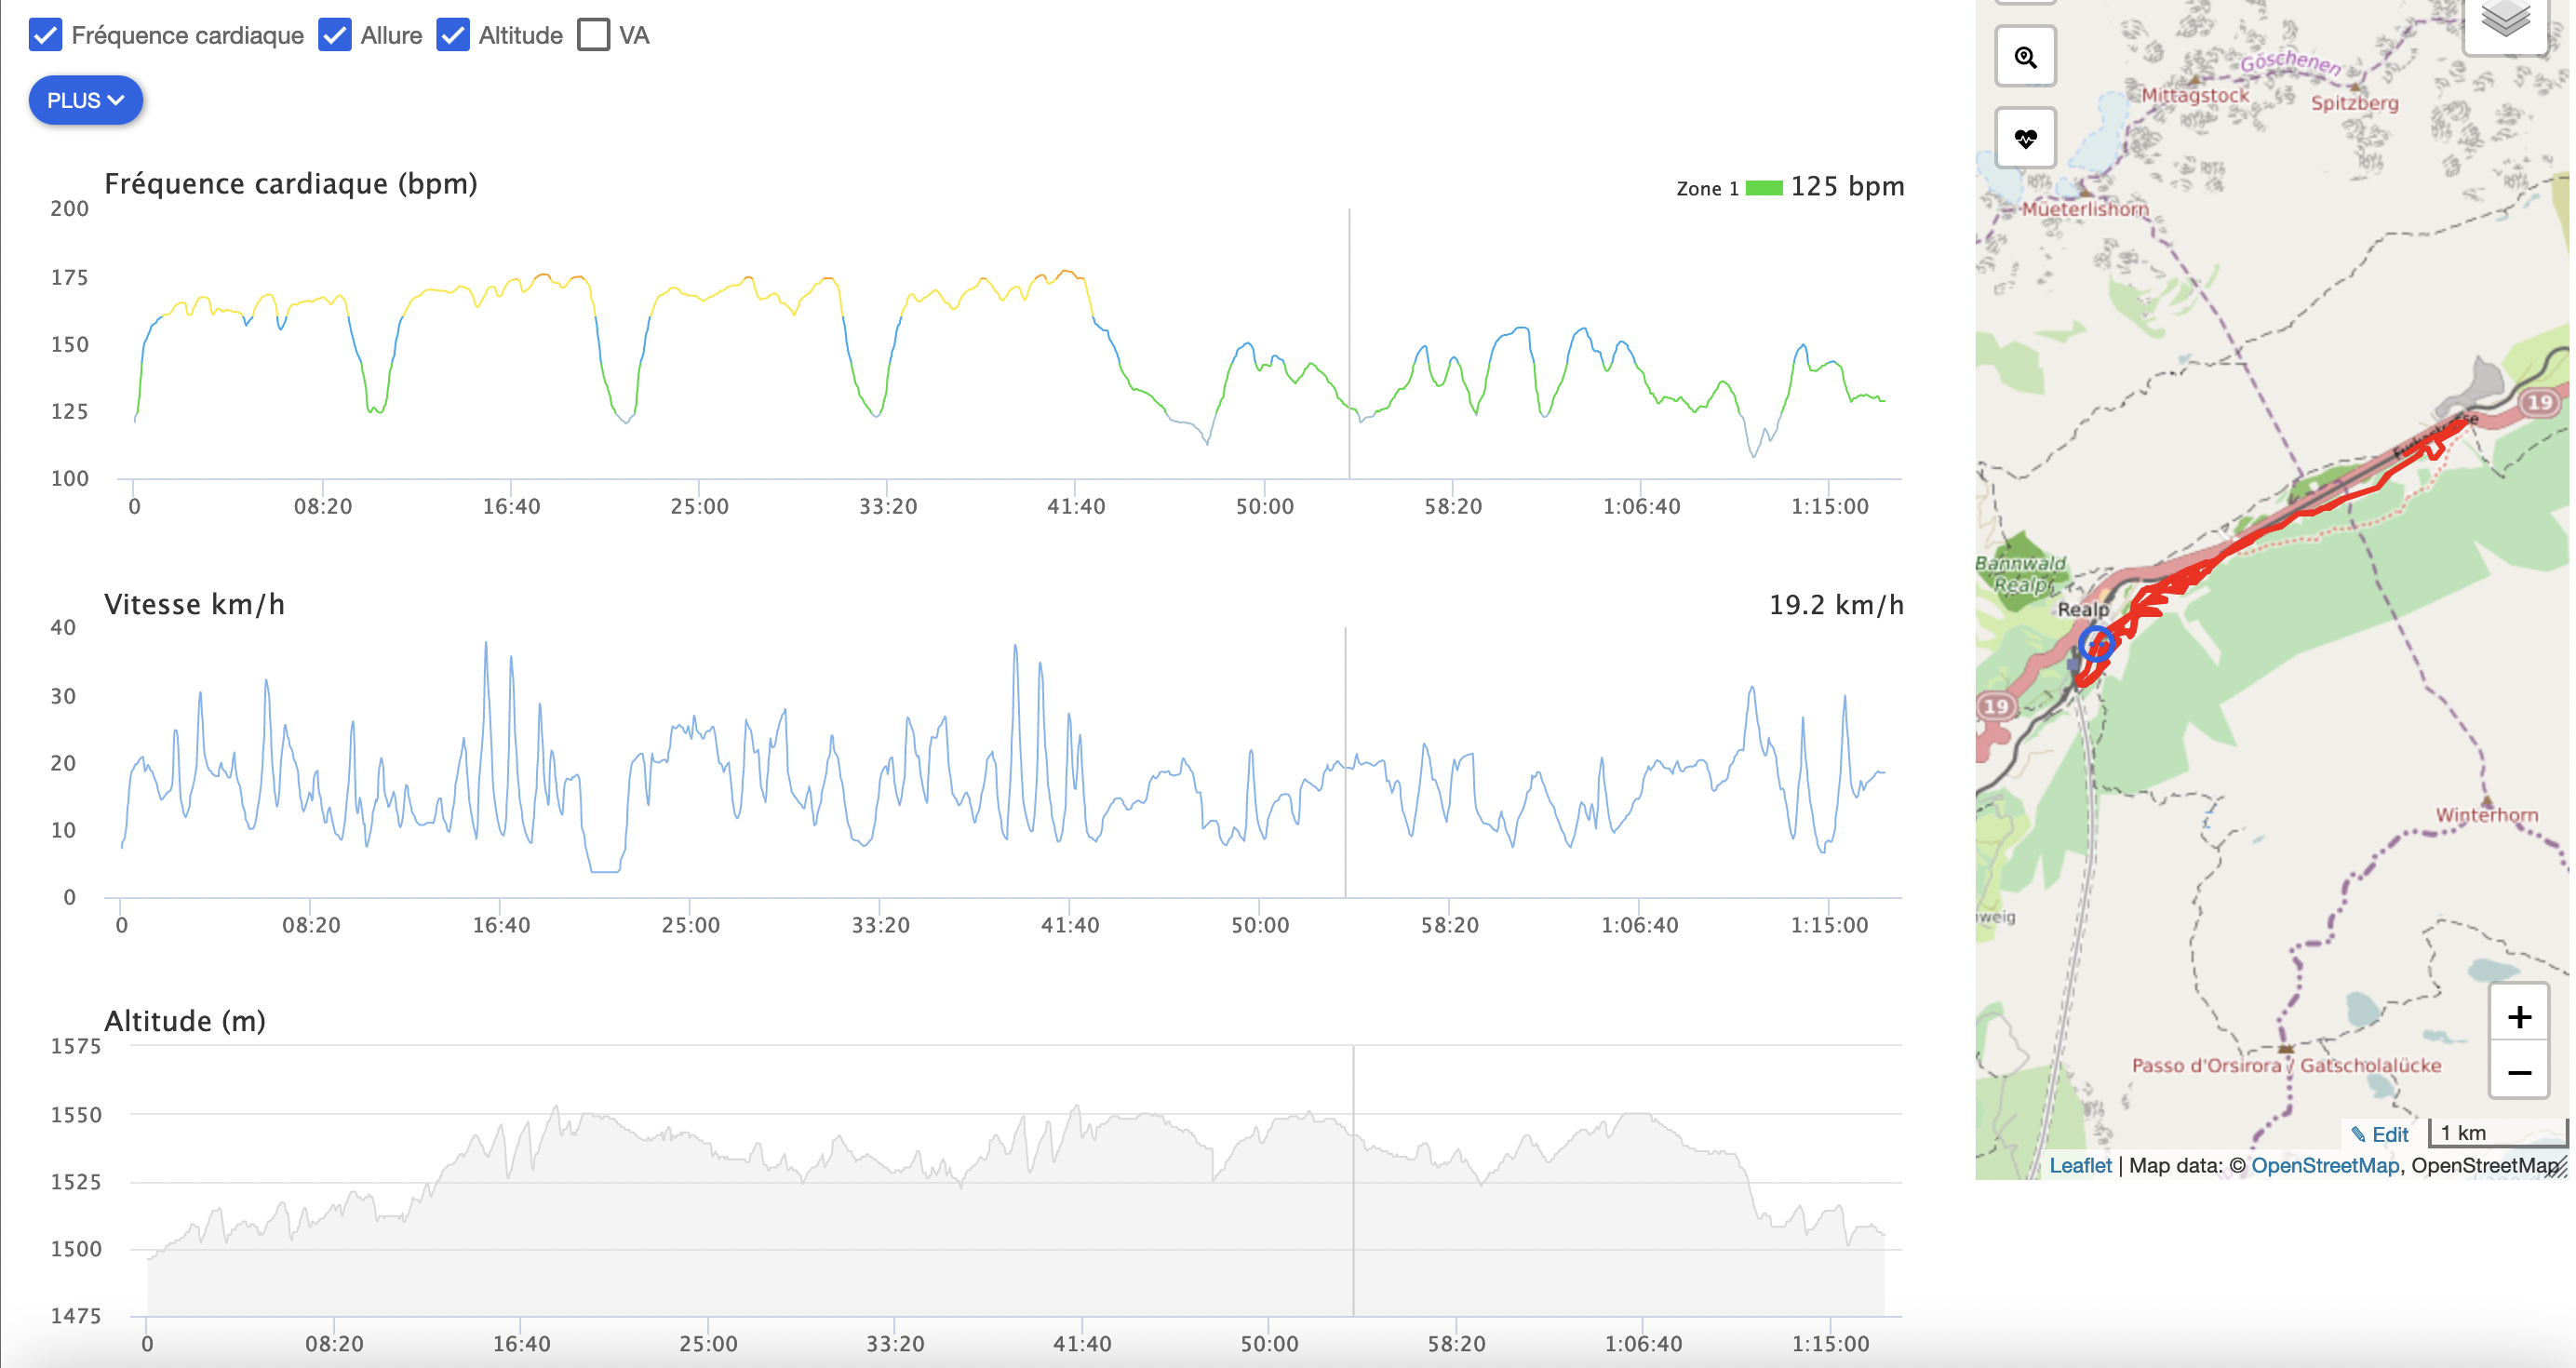Image resolution: width=2576 pixels, height=1368 pixels.
Task: Click the blue circle position marker on map
Action: point(2096,643)
